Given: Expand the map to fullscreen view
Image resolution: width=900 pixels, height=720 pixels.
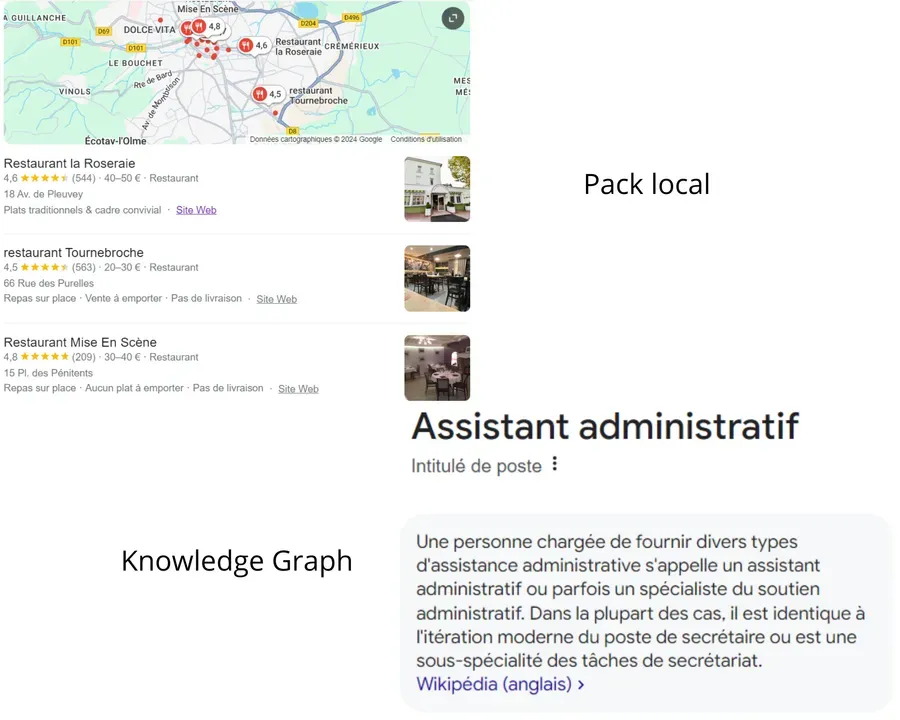Looking at the screenshot, I should click(x=453, y=18).
